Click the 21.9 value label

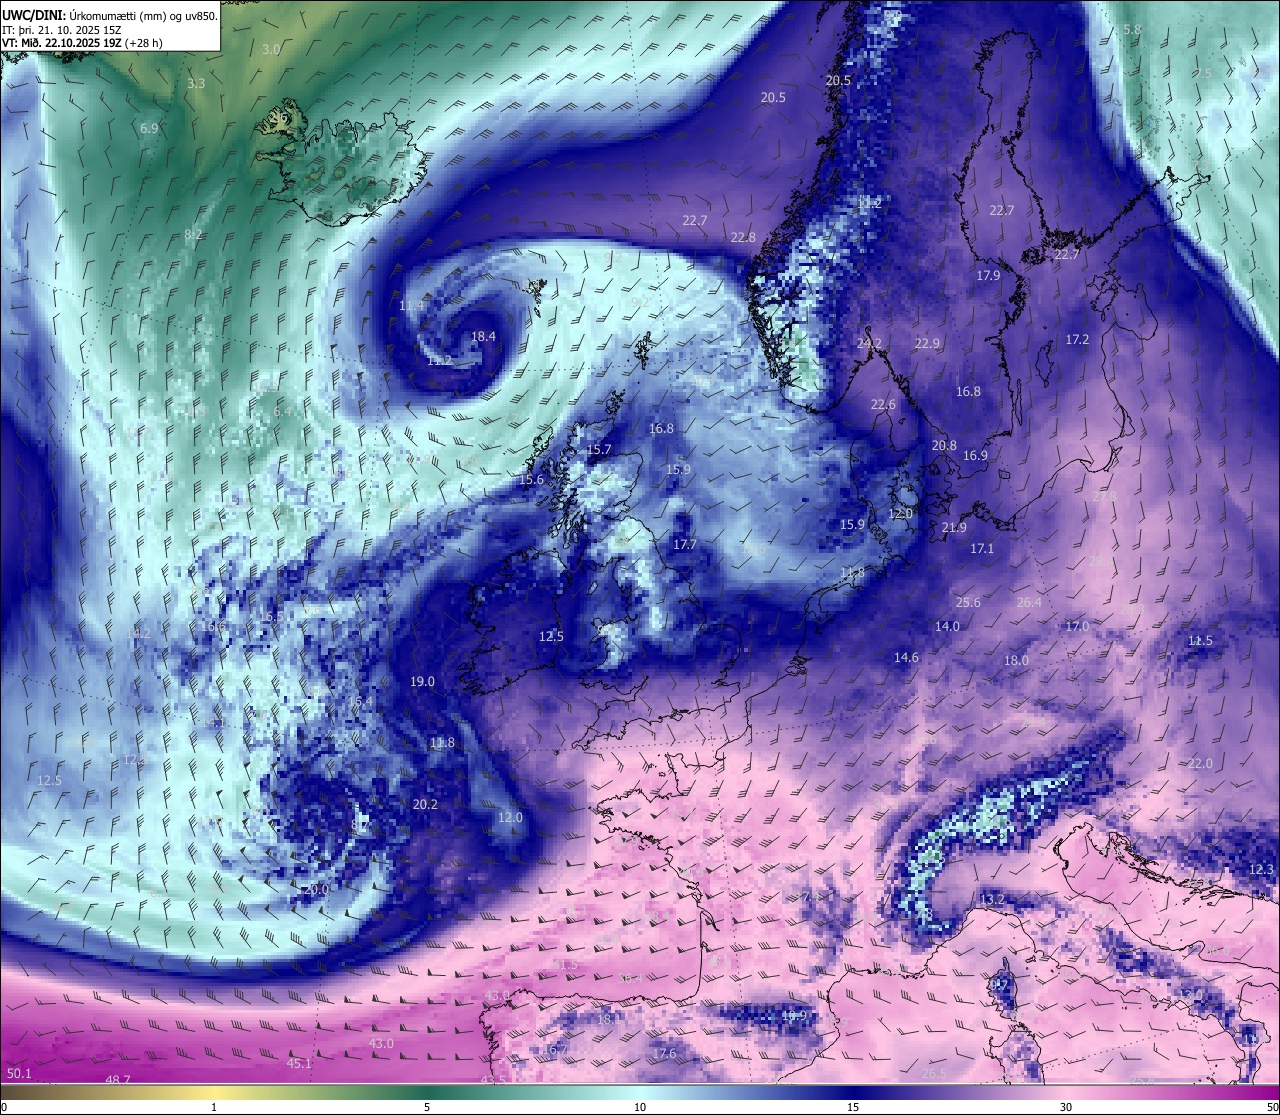click(x=954, y=528)
